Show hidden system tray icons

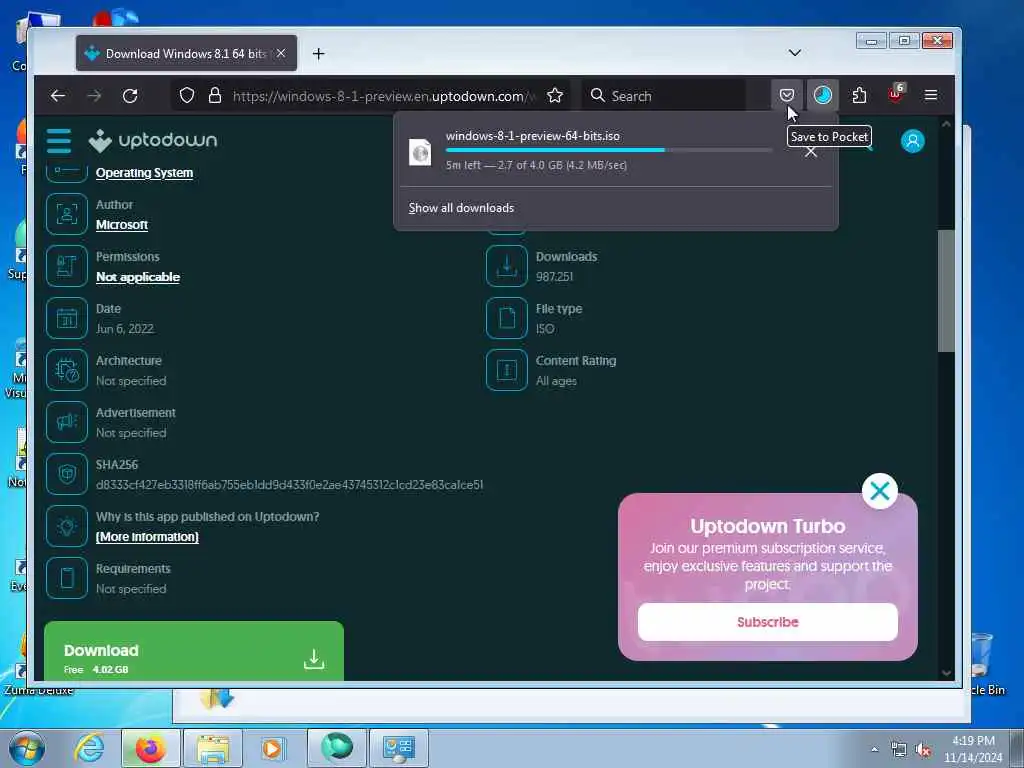click(x=874, y=750)
